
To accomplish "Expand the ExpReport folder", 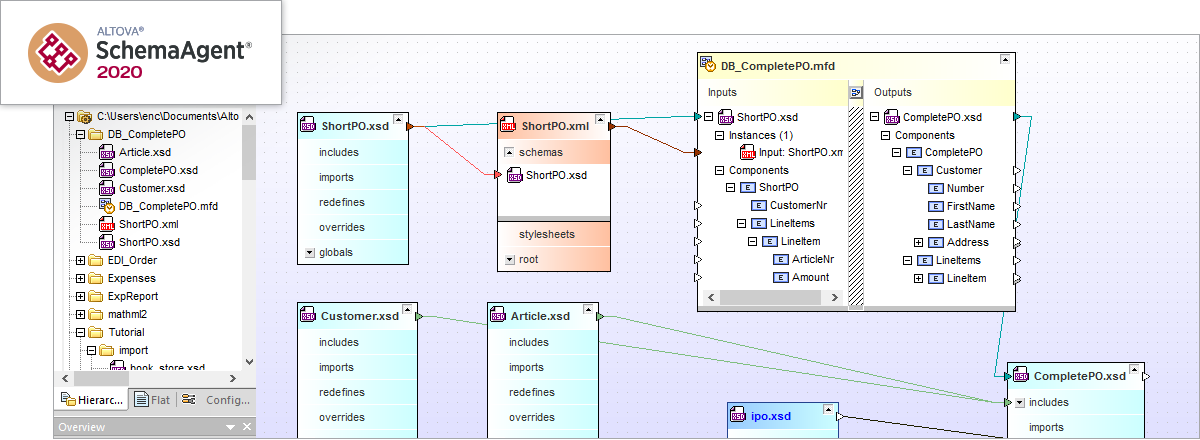I will pos(81,296).
